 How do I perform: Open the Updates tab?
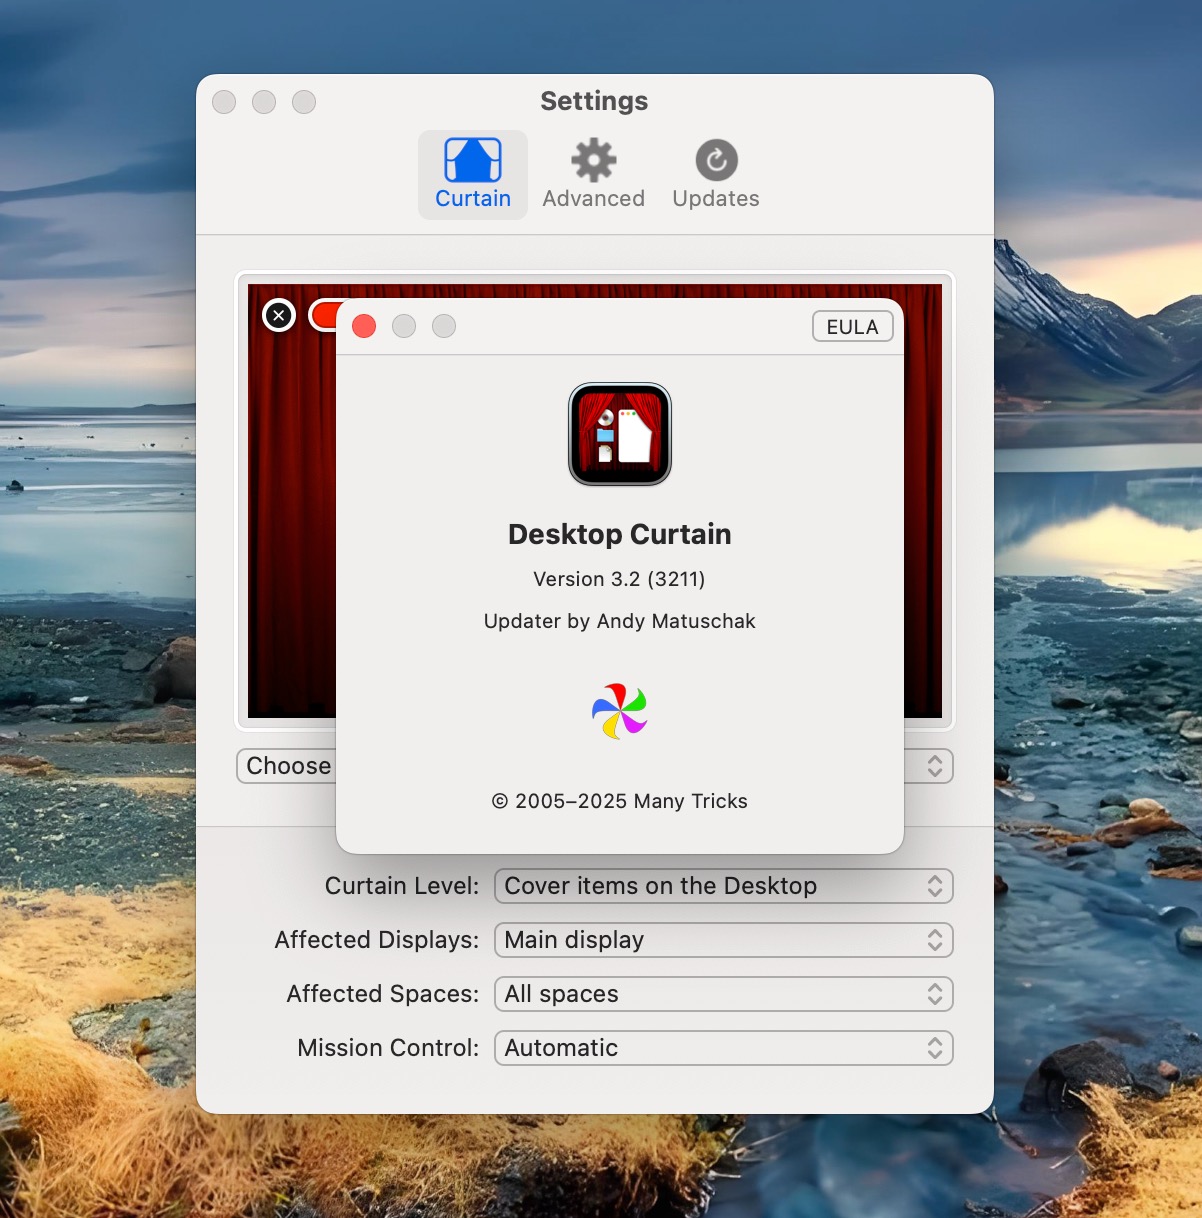[716, 175]
